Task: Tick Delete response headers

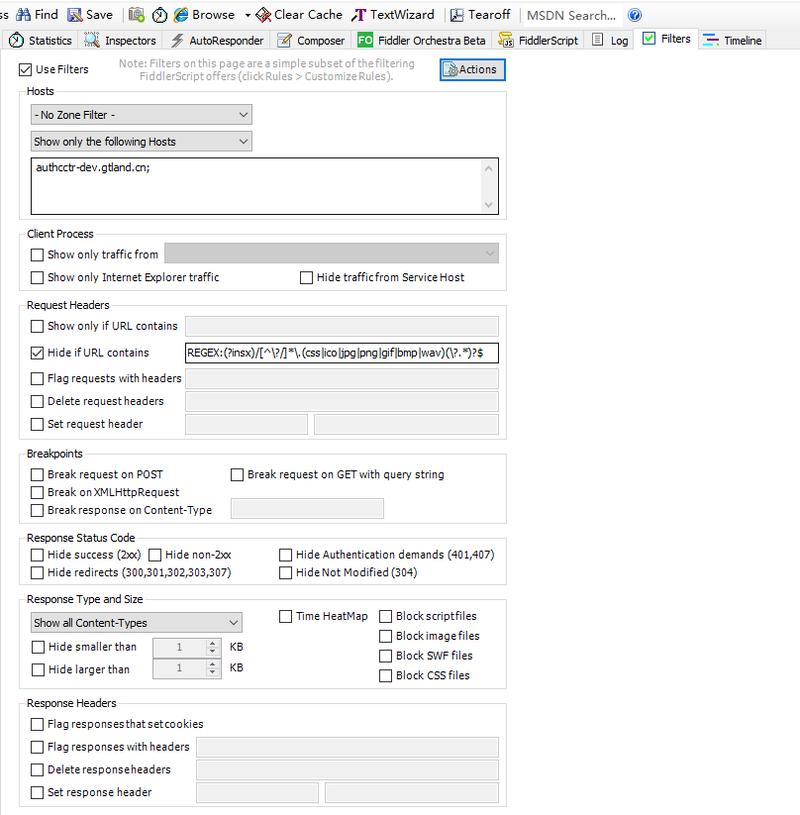Action: click(37, 770)
